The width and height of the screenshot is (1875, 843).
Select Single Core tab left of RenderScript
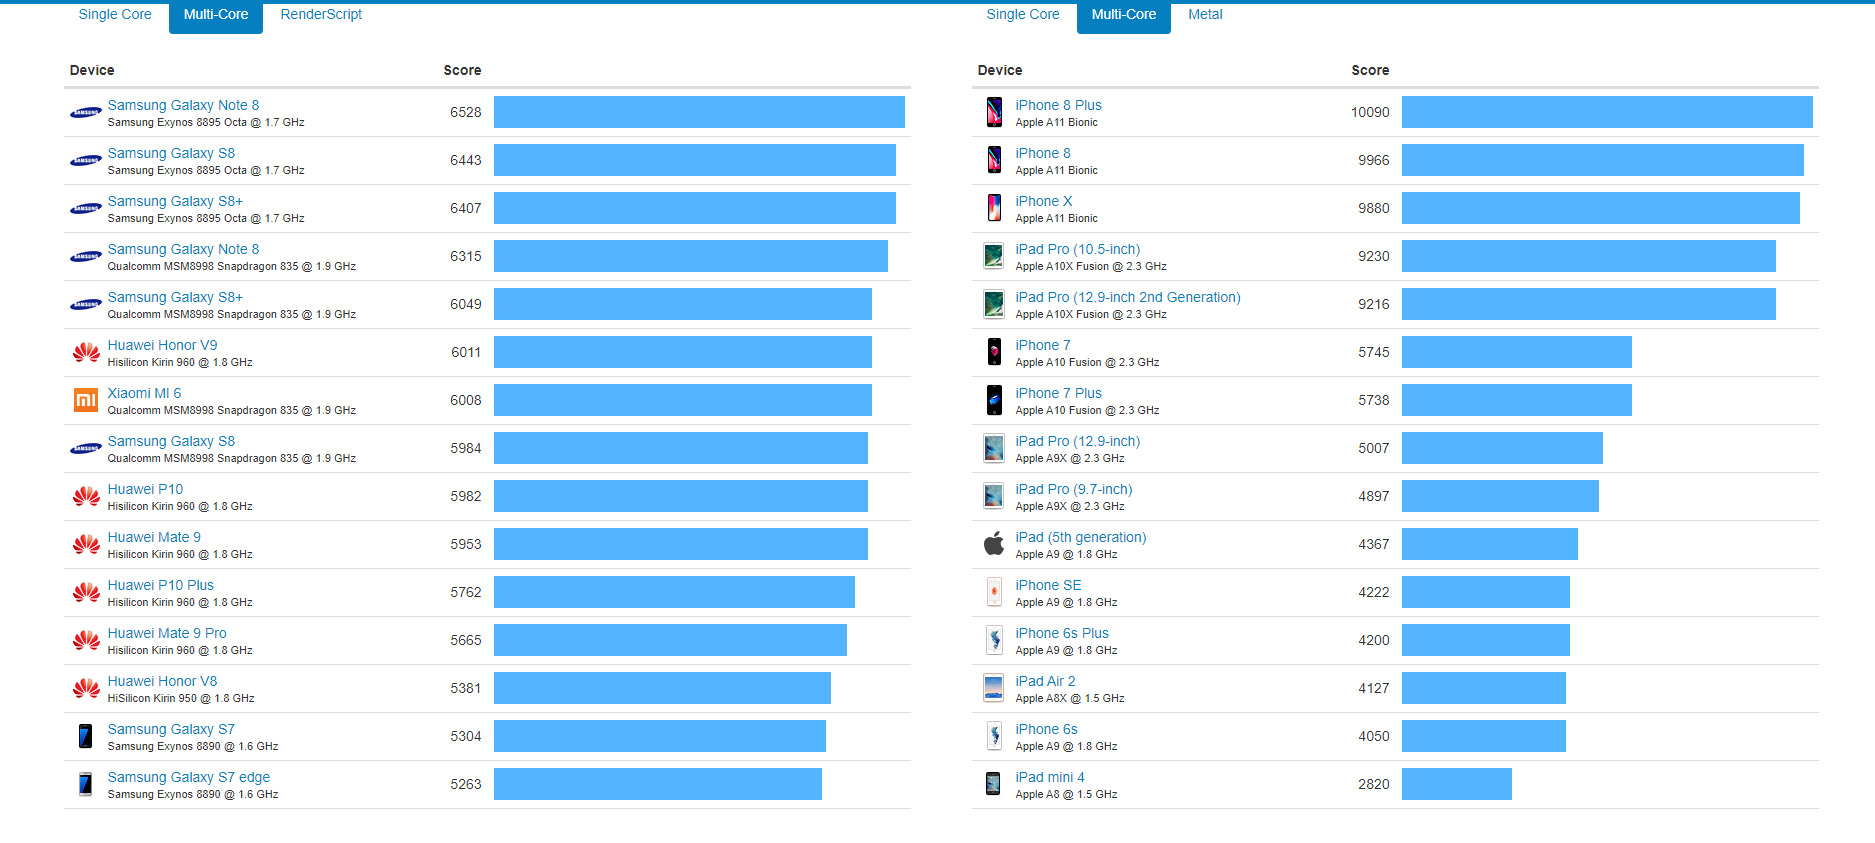click(x=115, y=15)
